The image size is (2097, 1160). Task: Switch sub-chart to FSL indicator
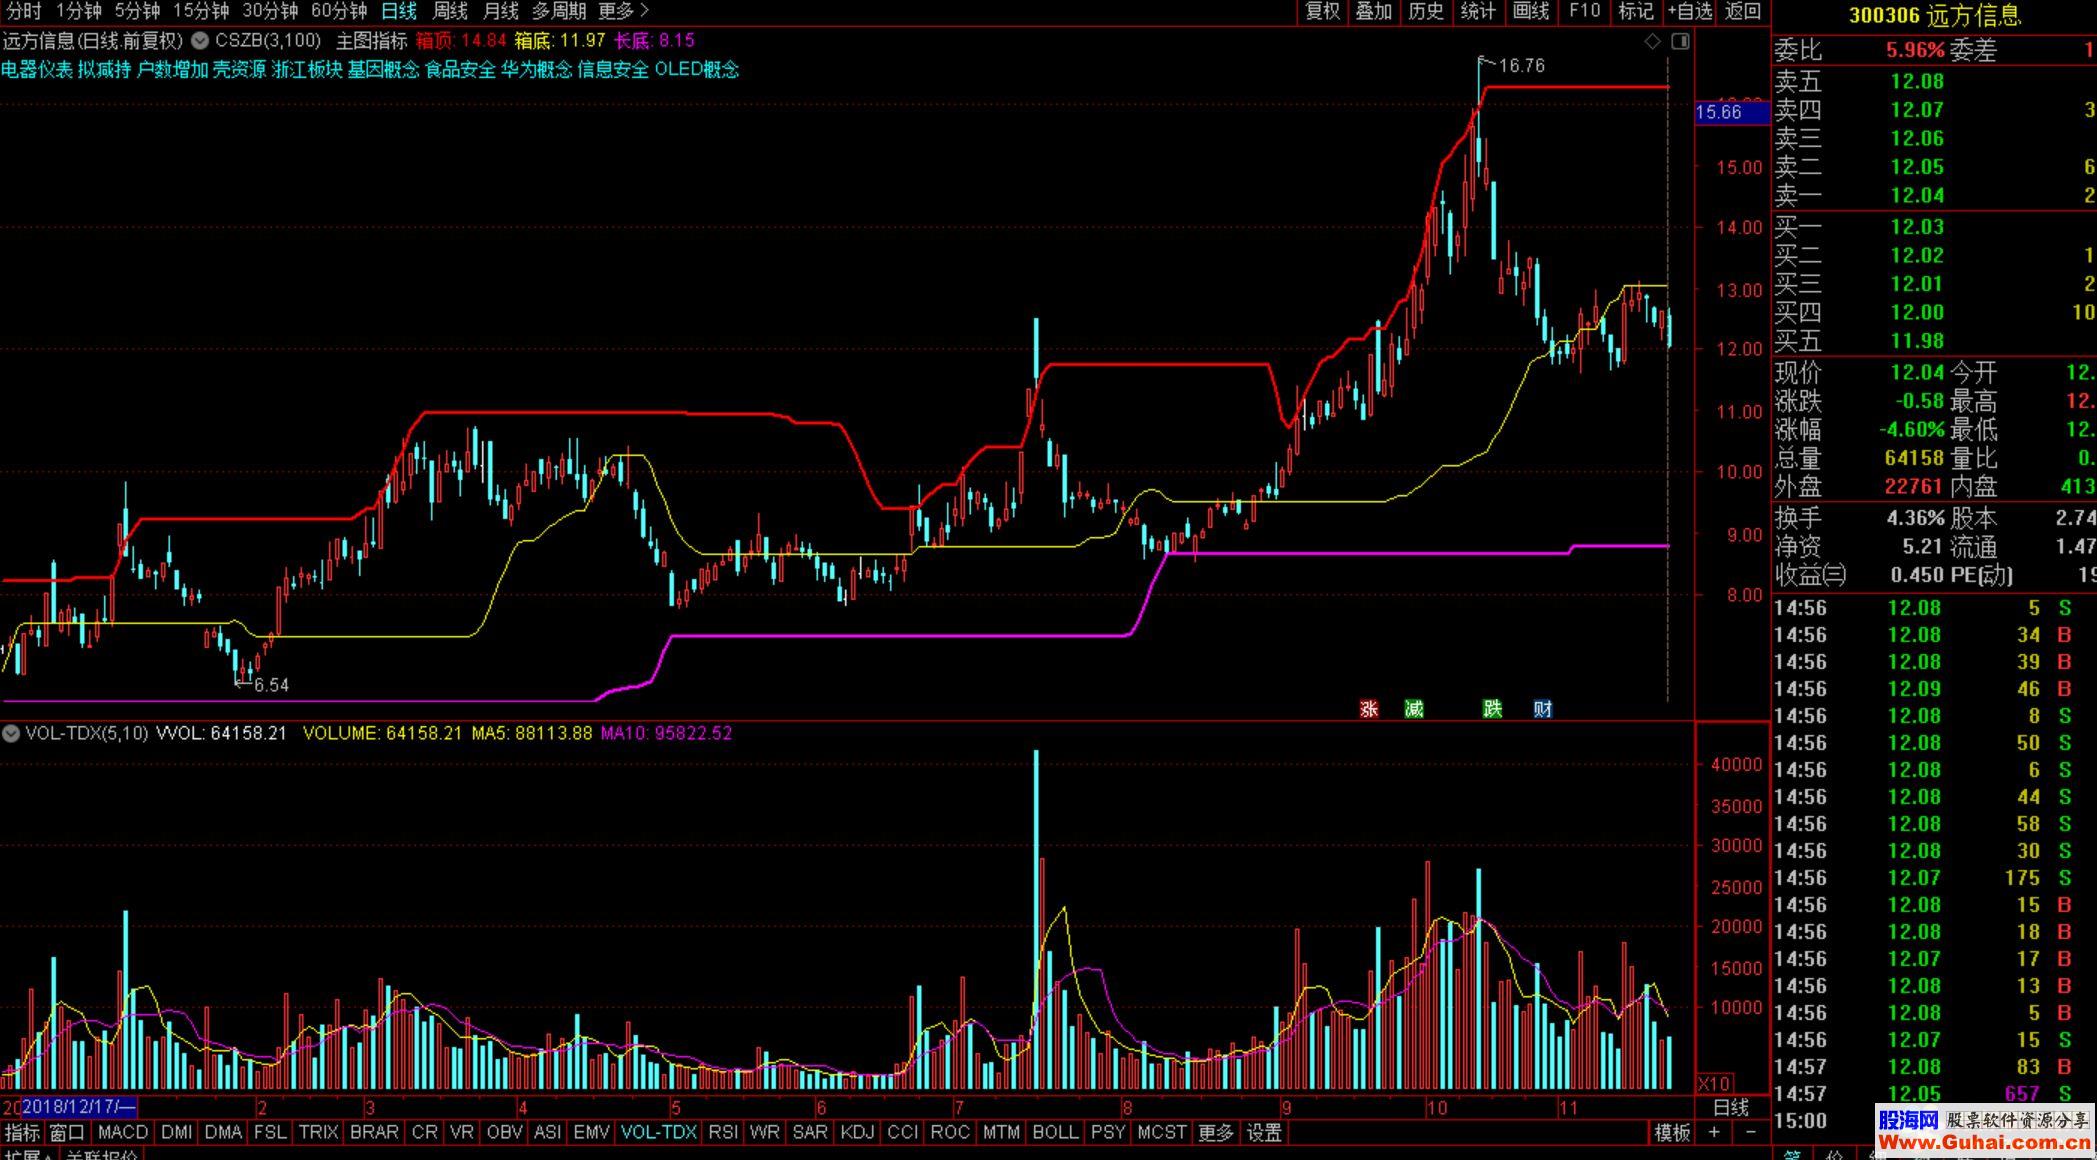[x=270, y=1132]
